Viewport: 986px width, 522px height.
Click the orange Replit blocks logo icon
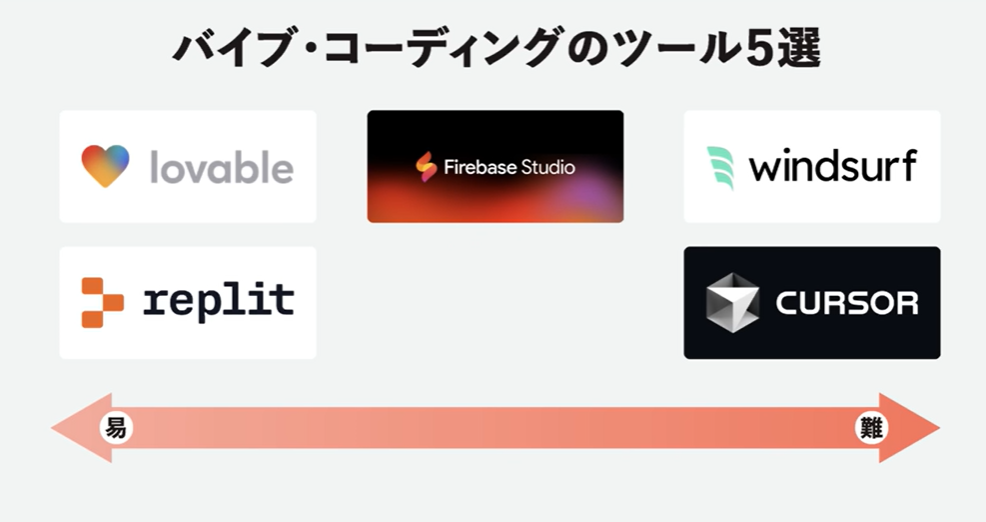102,303
